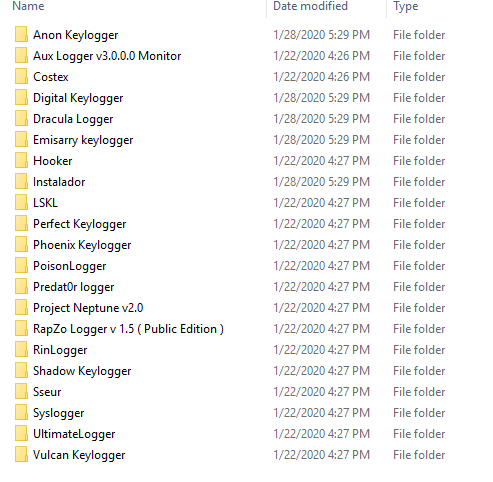The width and height of the screenshot is (493, 482).
Task: Click the RinLogger folder icon
Action: (x=21, y=350)
